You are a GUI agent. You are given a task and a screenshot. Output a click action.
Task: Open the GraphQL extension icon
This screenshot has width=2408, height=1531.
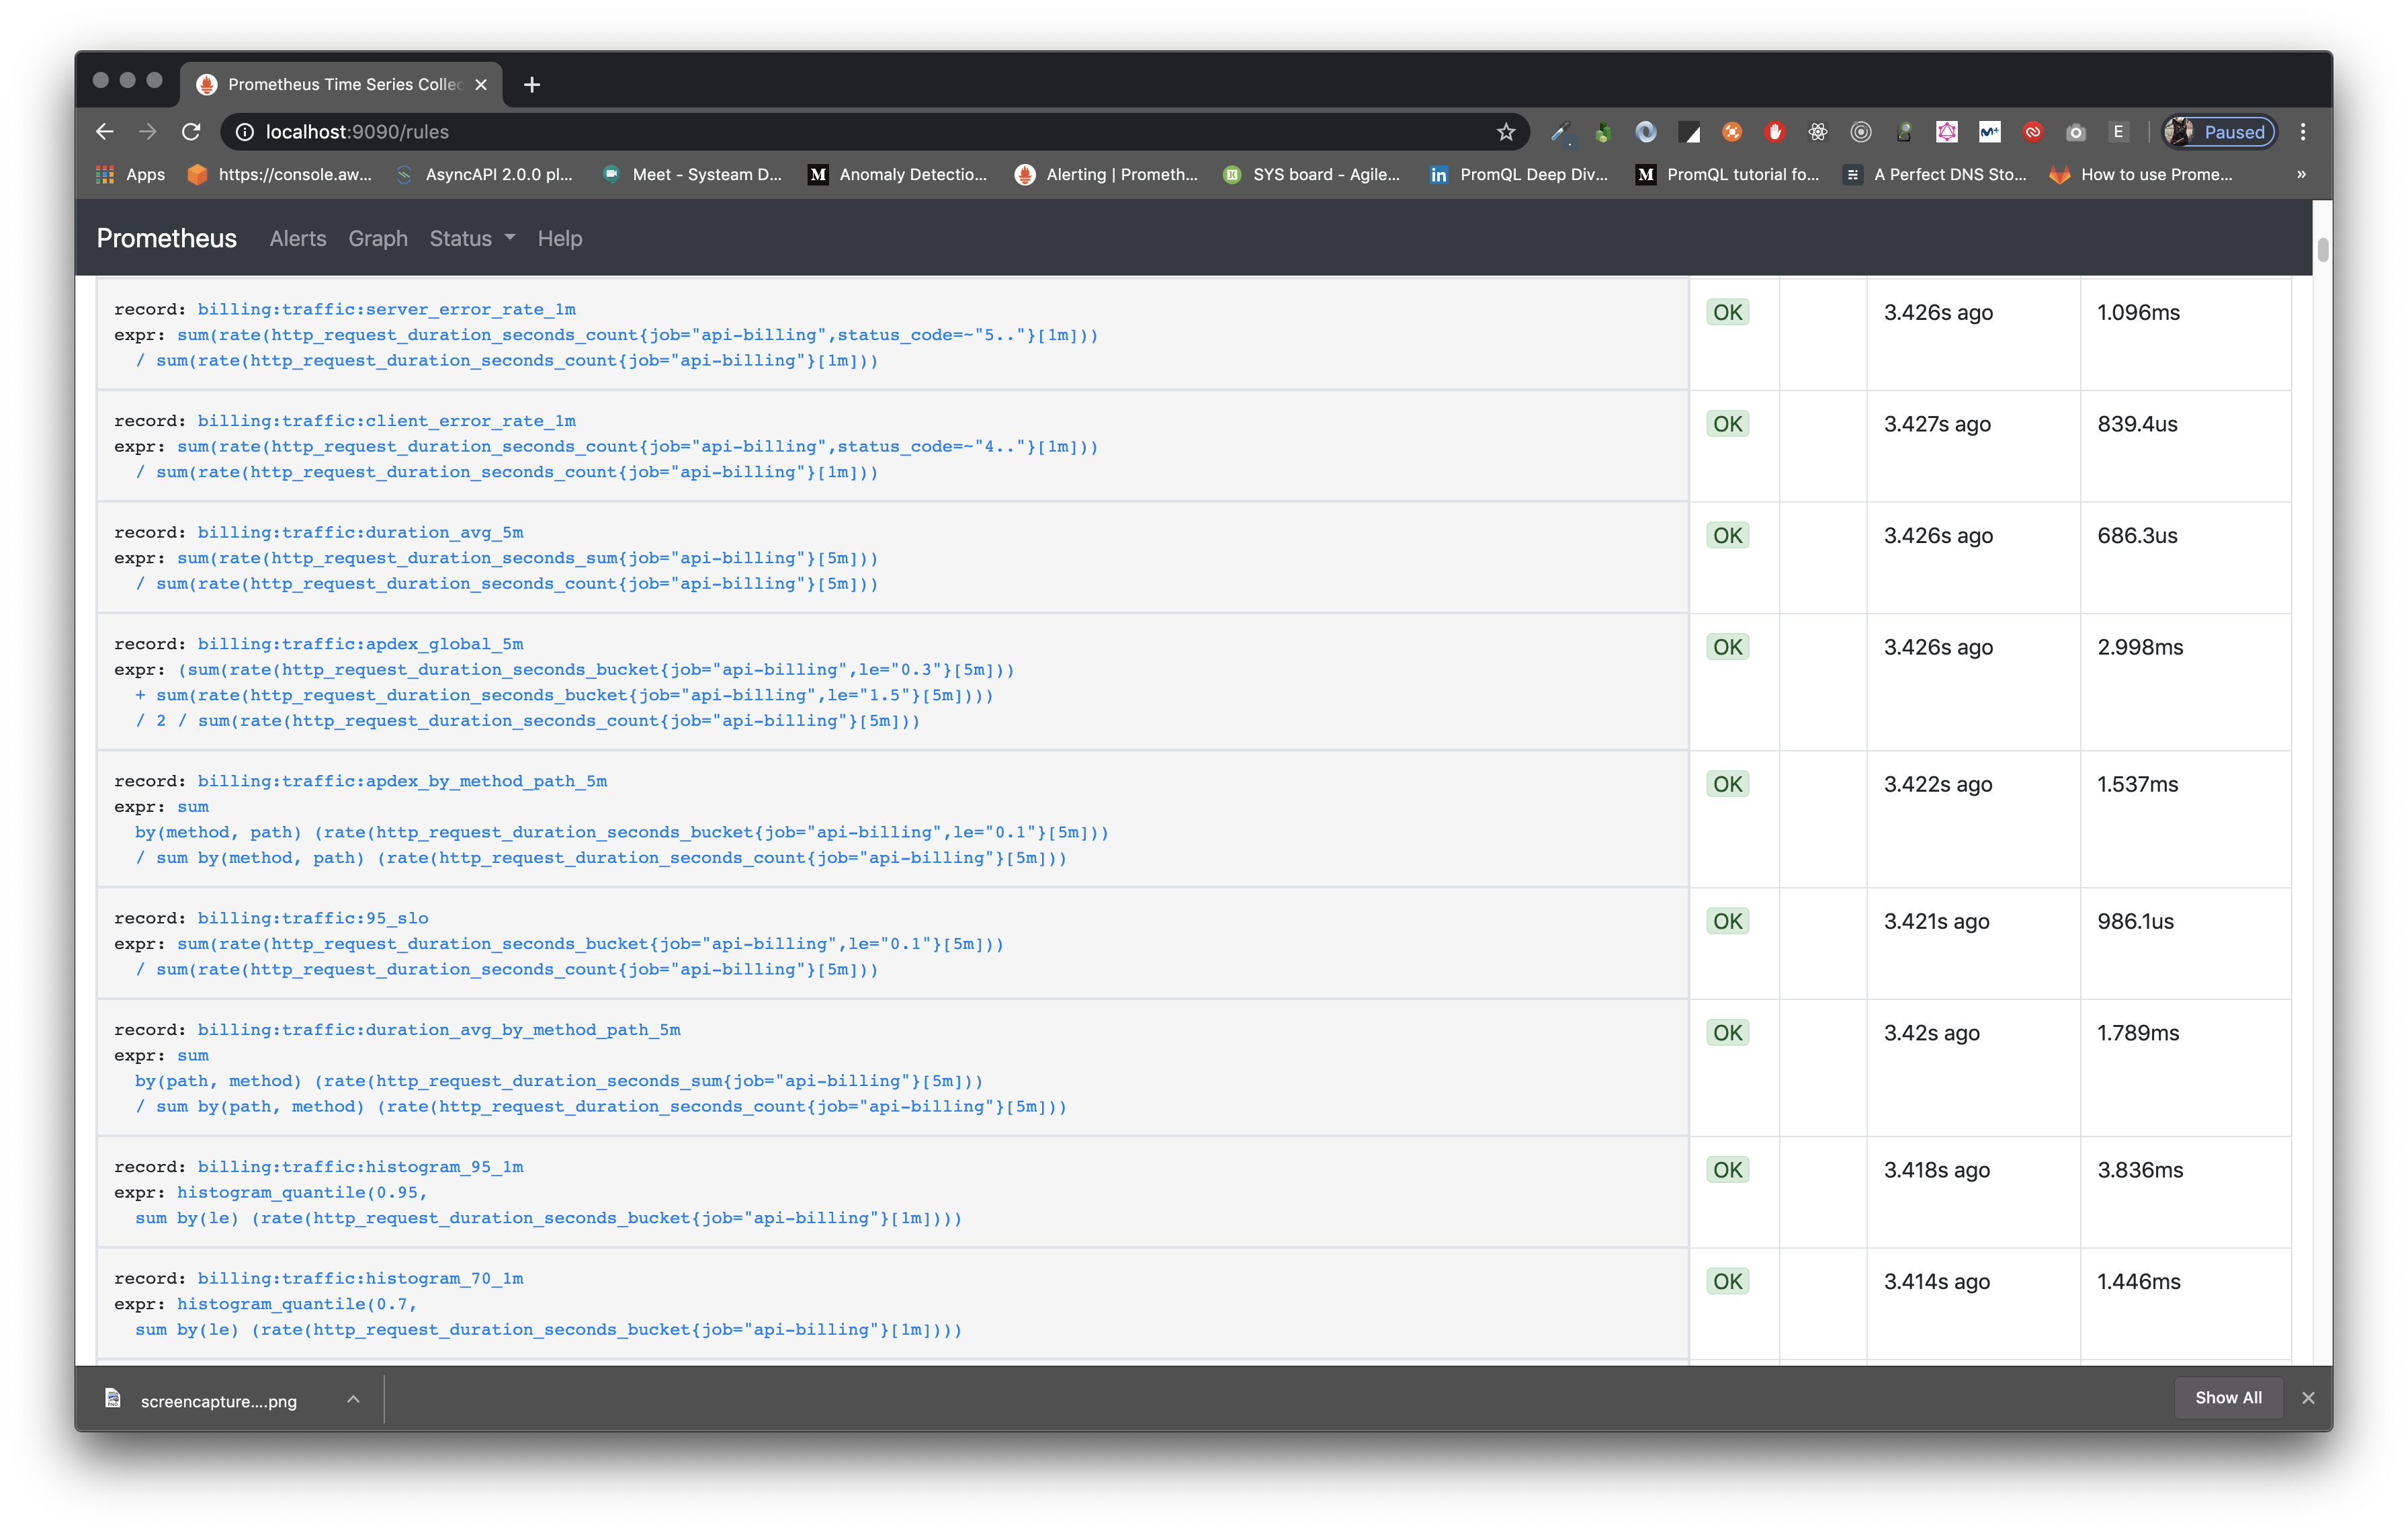point(1946,132)
